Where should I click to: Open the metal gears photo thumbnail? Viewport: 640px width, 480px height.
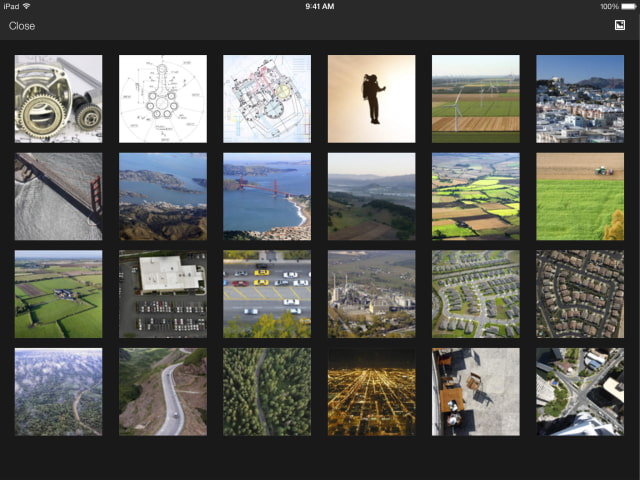58,99
